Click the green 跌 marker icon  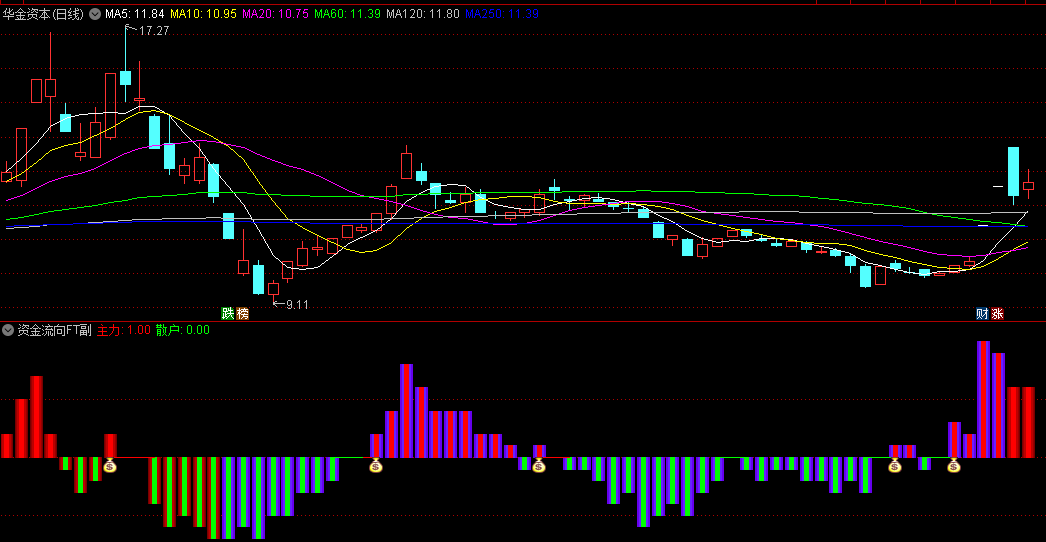(x=228, y=313)
